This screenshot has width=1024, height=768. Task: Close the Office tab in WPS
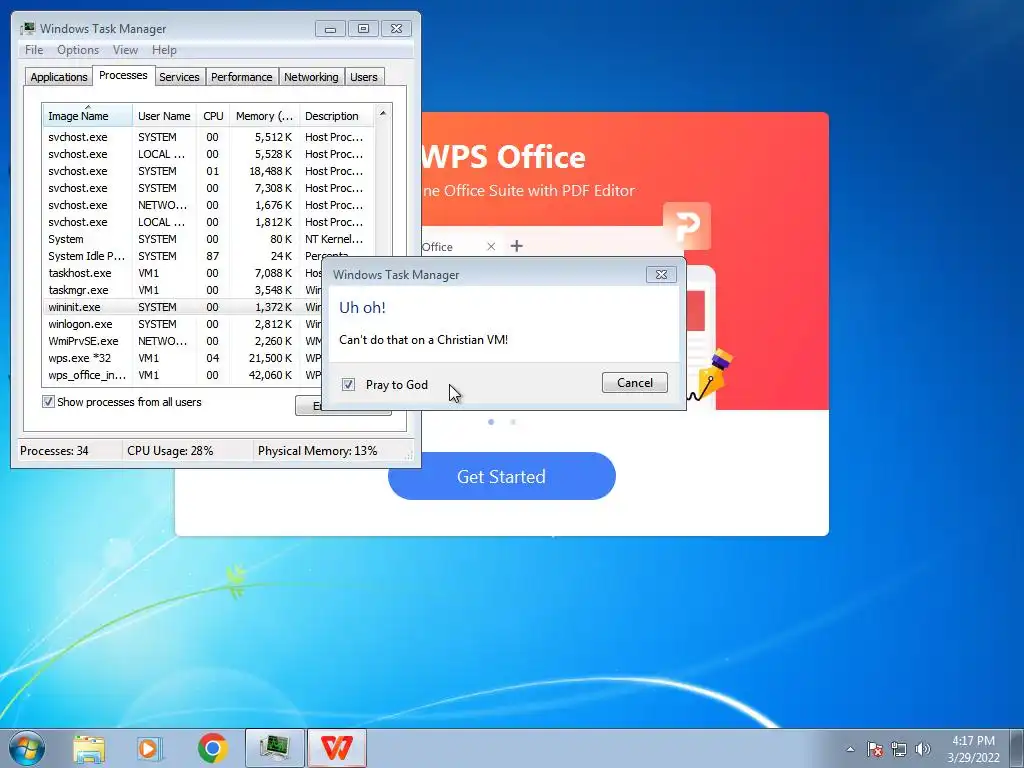point(491,246)
